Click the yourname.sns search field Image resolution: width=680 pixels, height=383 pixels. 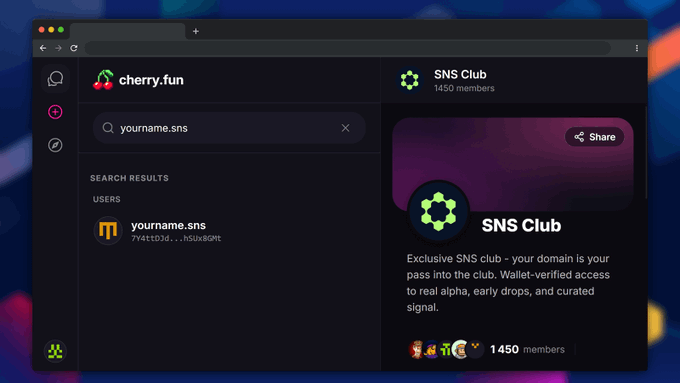(229, 128)
